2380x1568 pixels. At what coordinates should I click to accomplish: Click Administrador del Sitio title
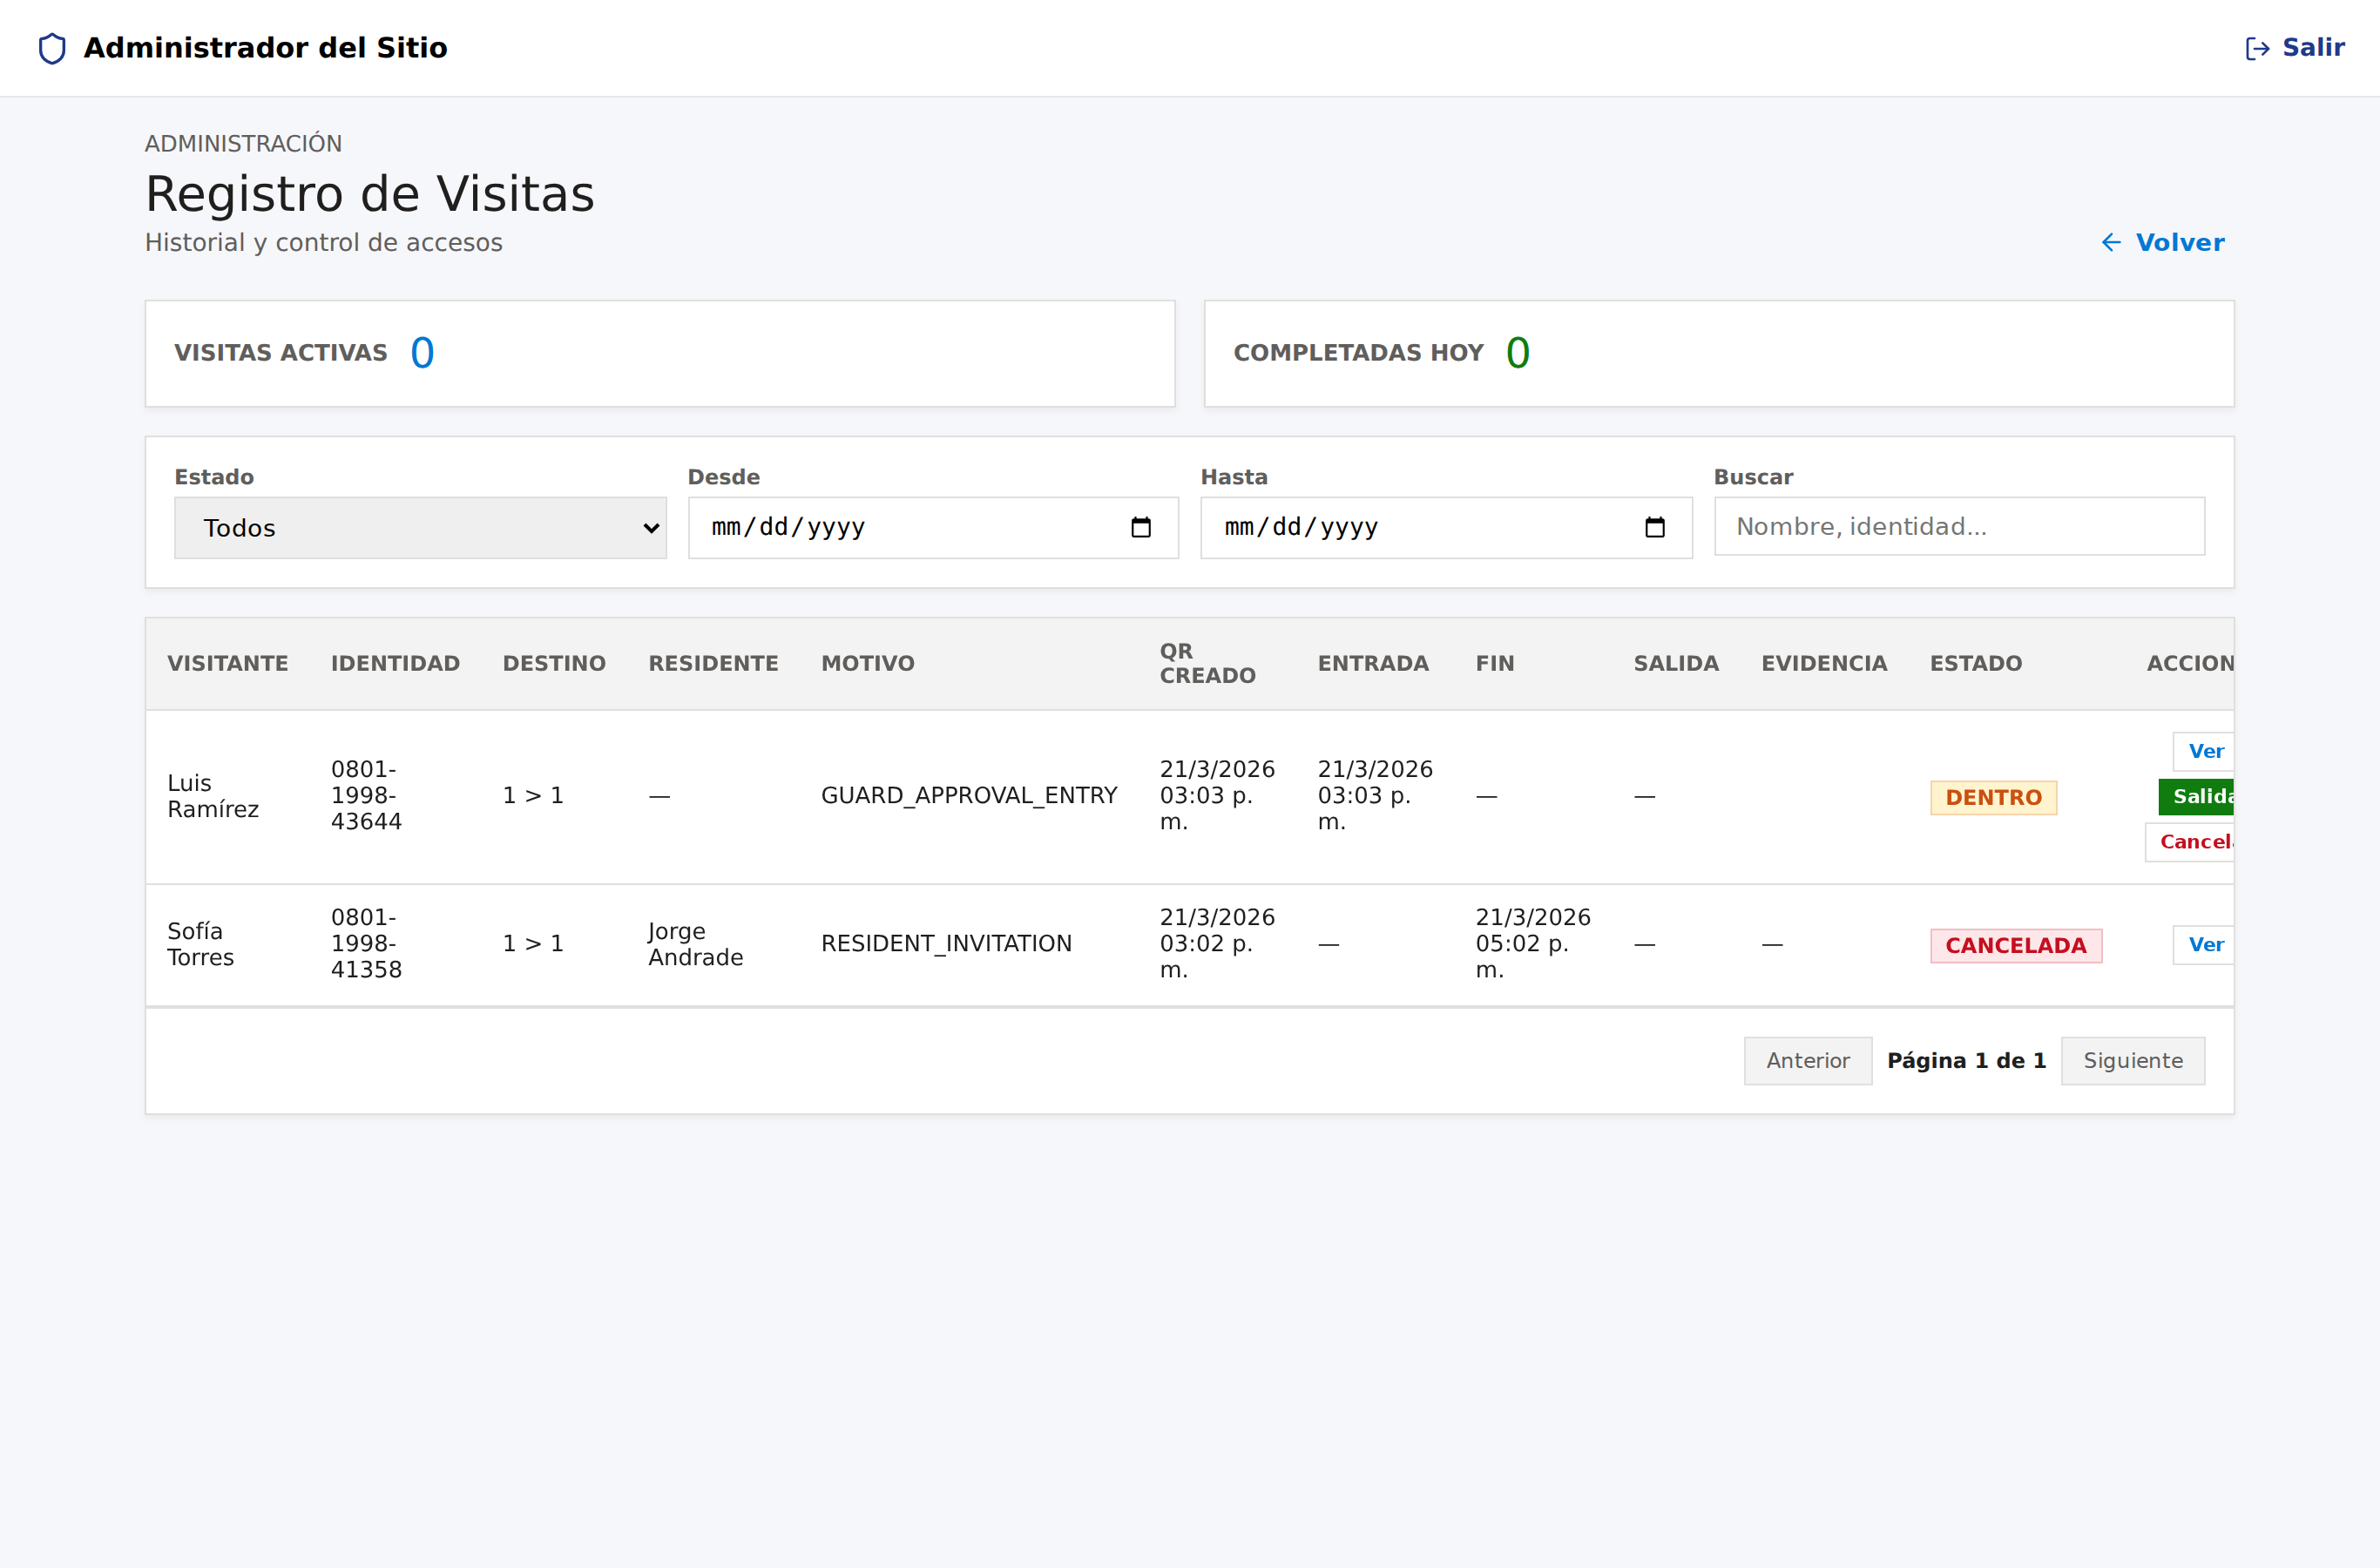(x=265, y=48)
